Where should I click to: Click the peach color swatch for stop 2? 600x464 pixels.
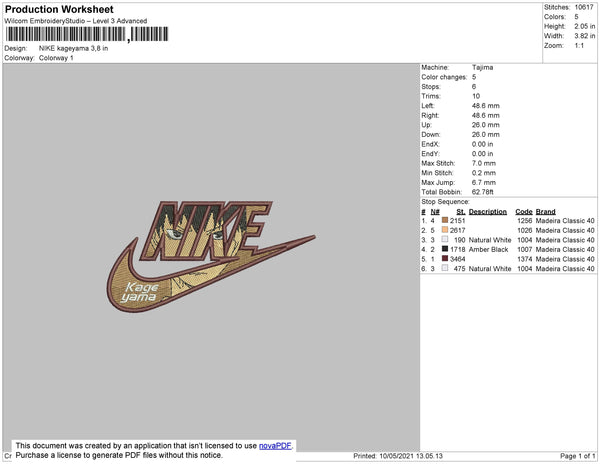445,230
